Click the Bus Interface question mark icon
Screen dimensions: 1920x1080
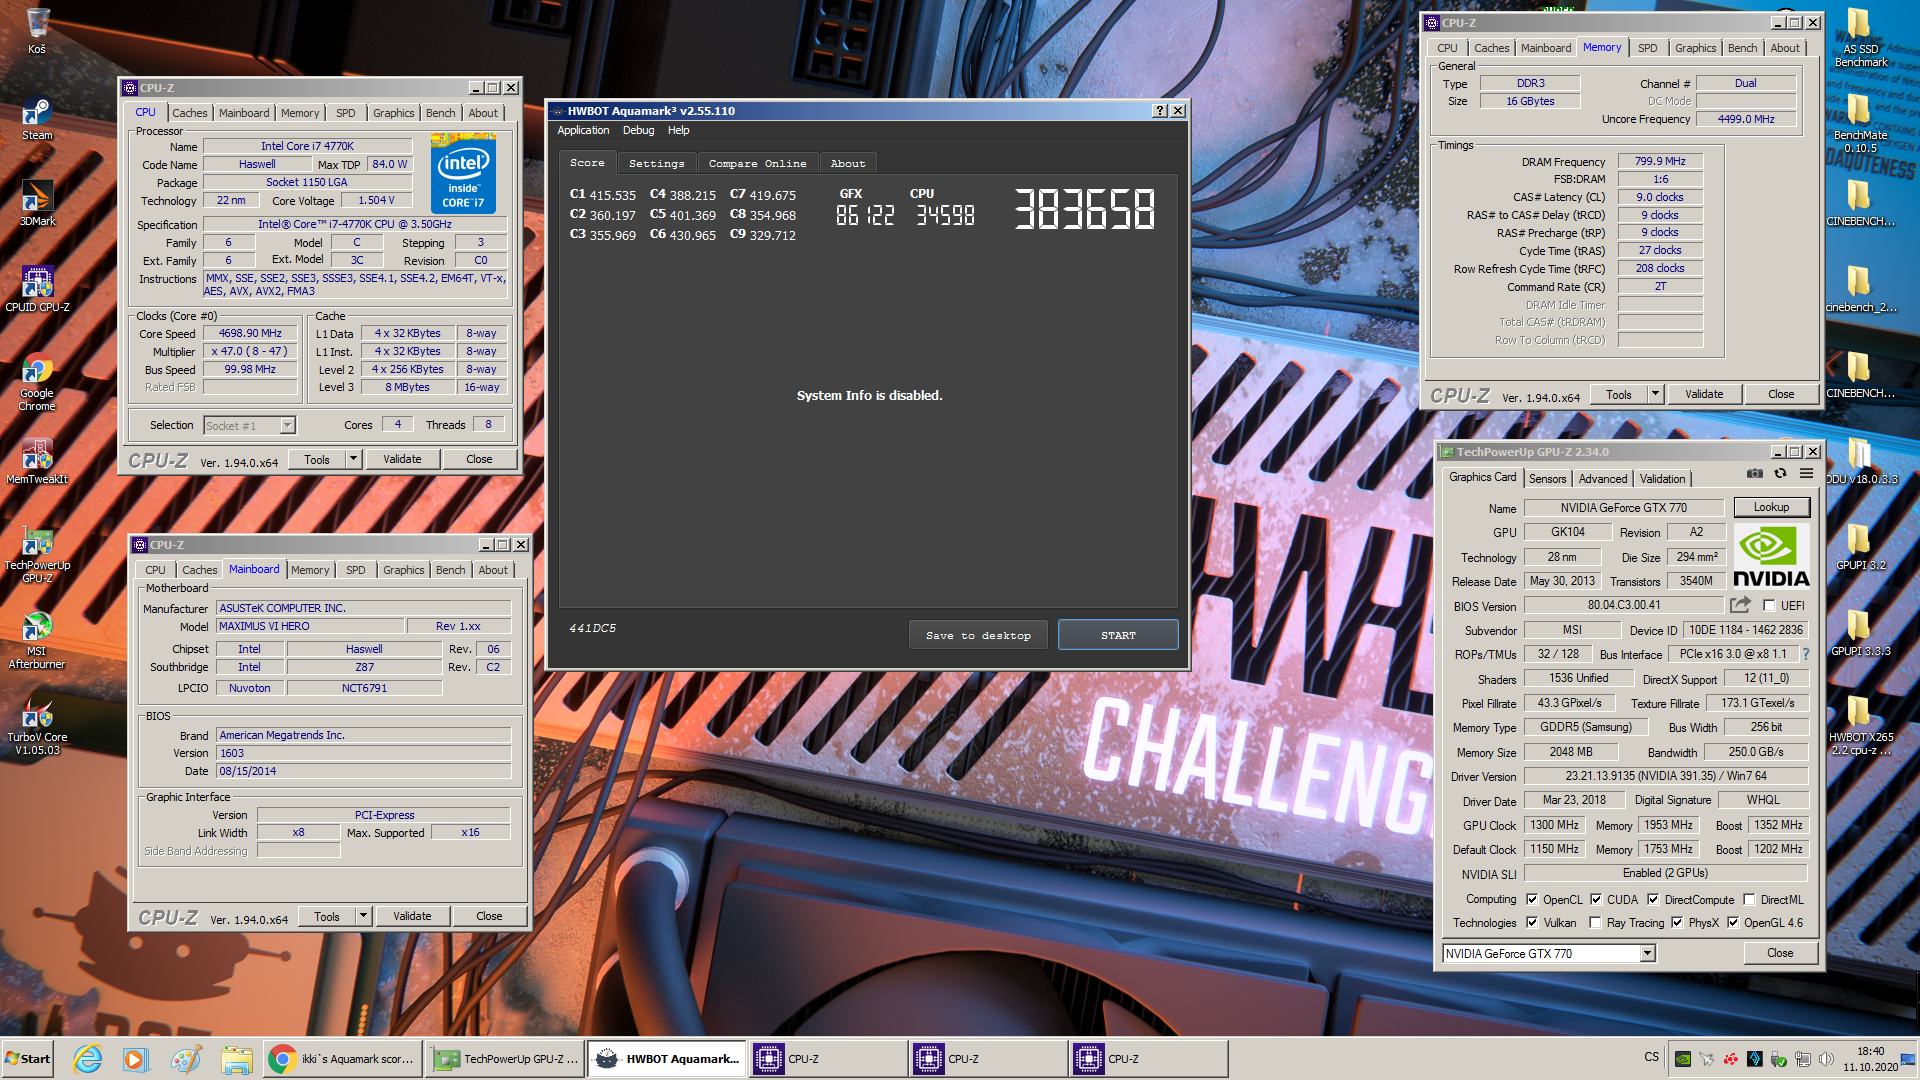tap(1805, 654)
